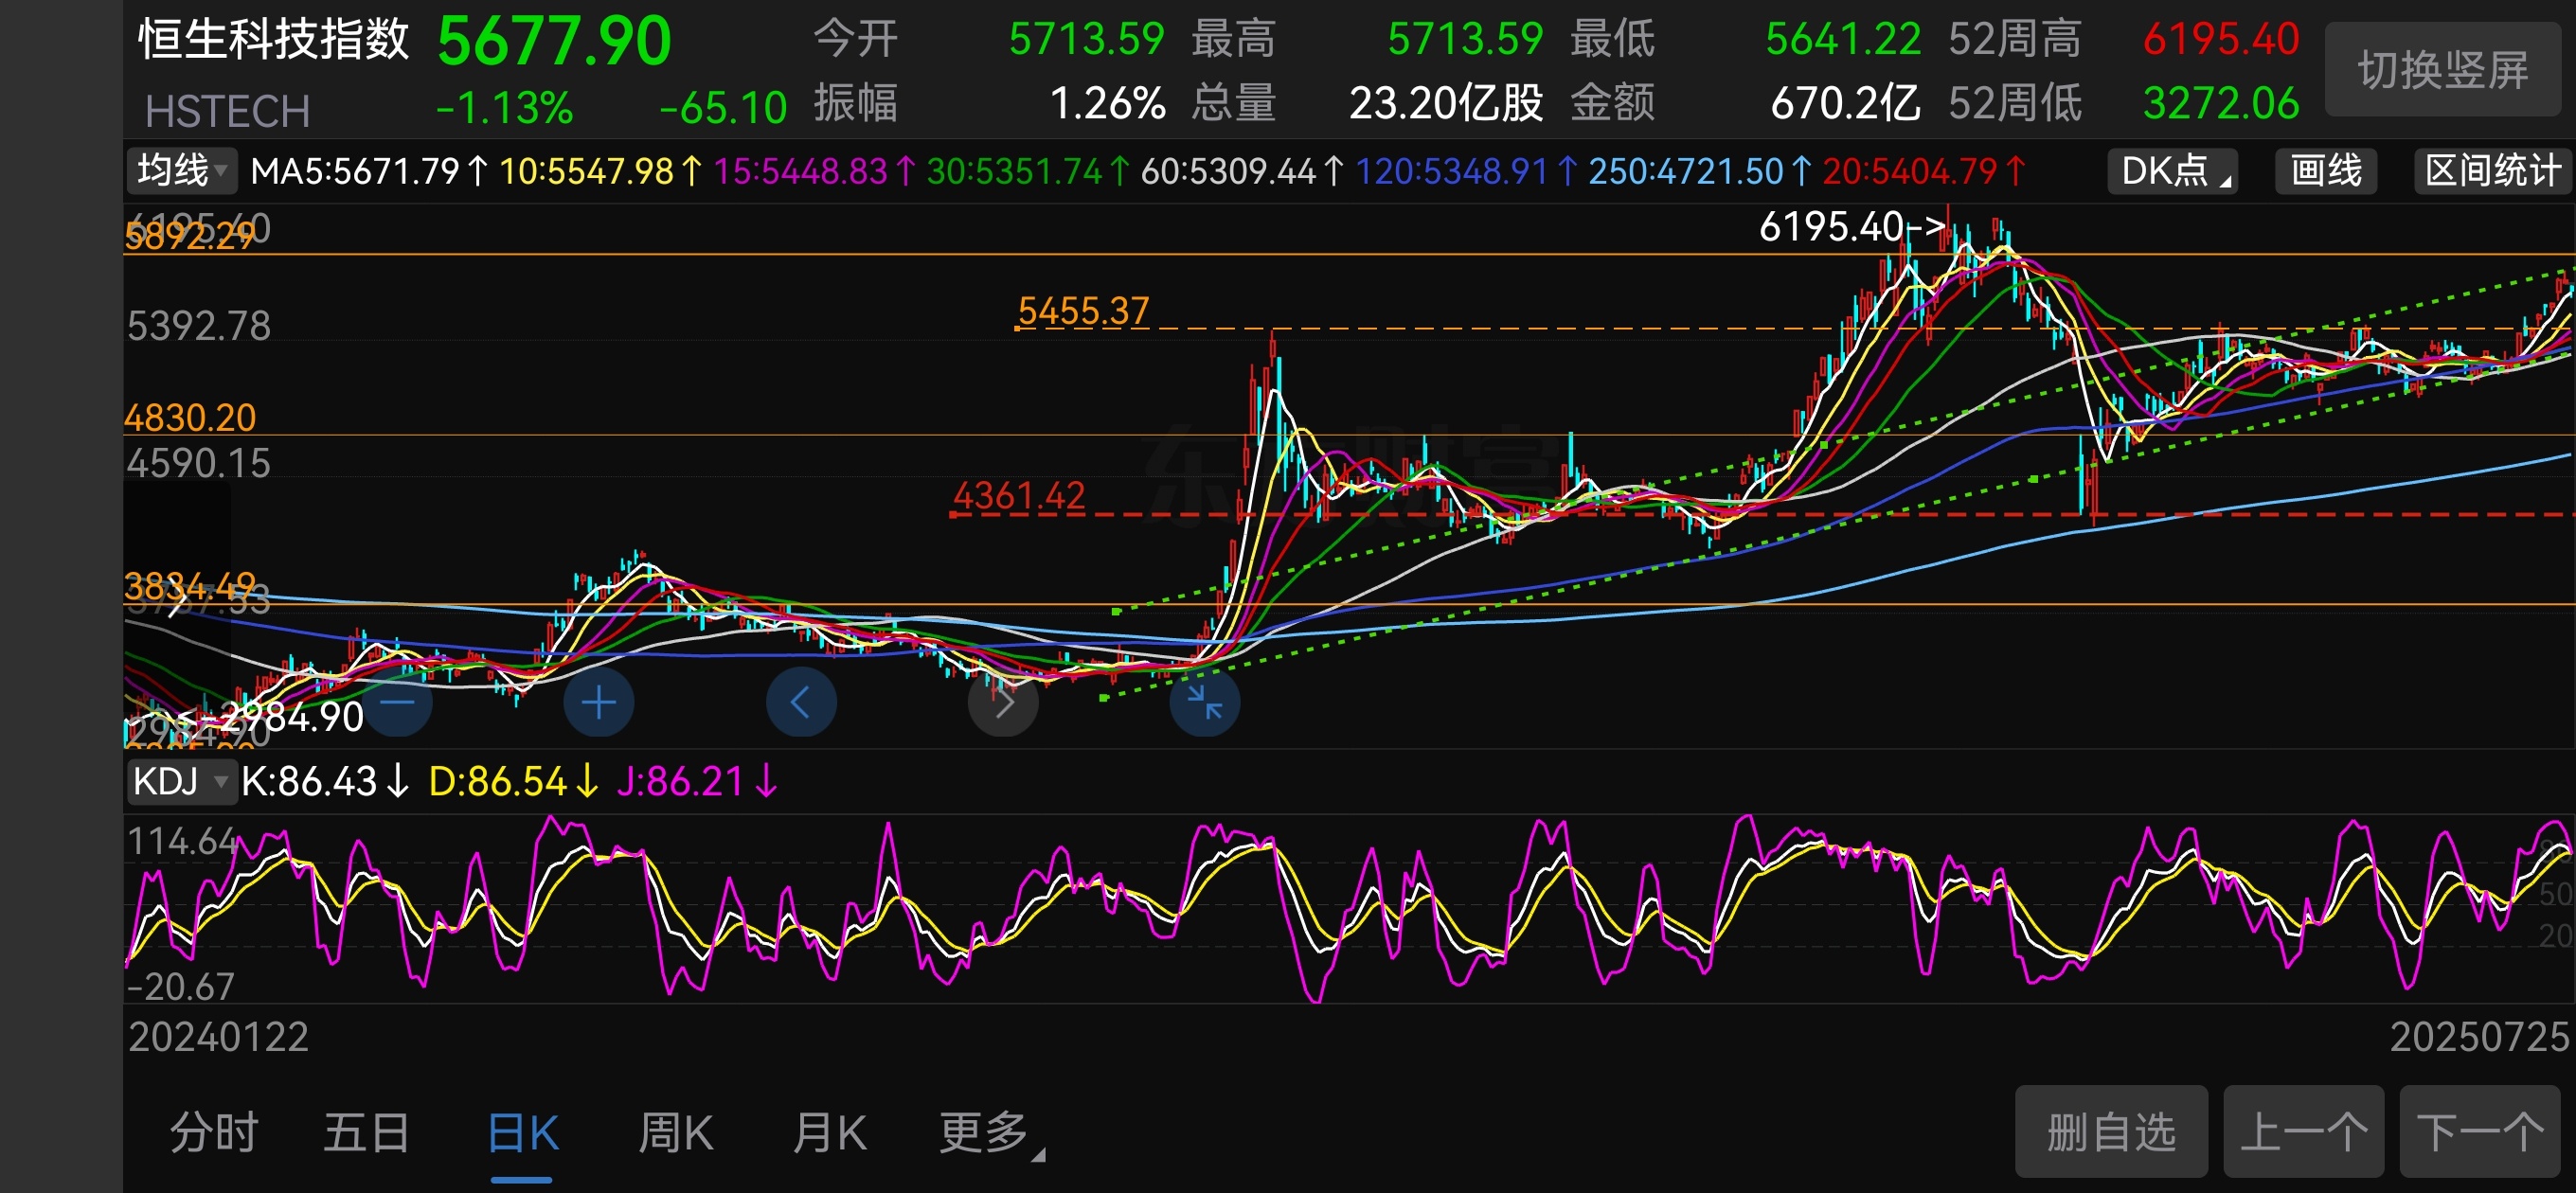The width and height of the screenshot is (2576, 1193).
Task: Tap the 金额 670.2亿 value
Action: pyautogui.click(x=1845, y=103)
